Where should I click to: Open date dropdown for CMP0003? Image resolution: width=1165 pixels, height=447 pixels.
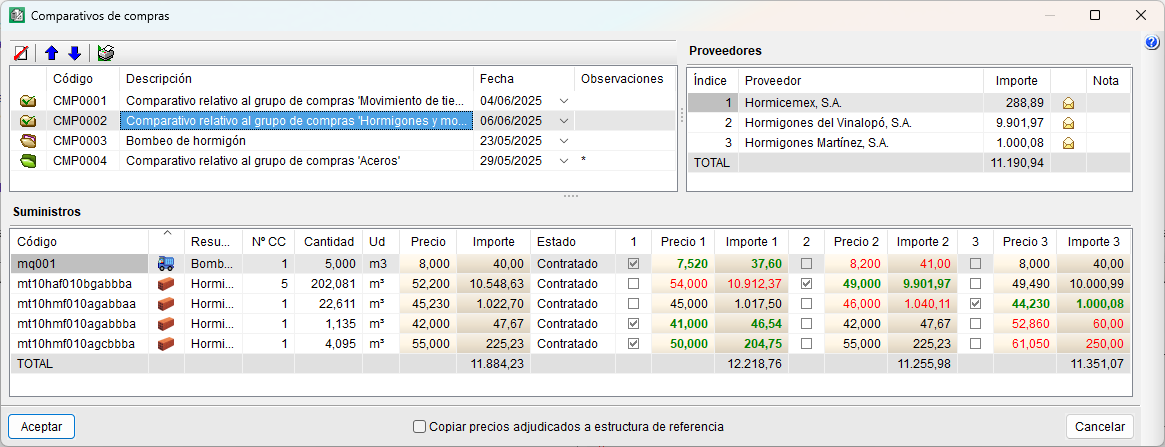click(564, 140)
